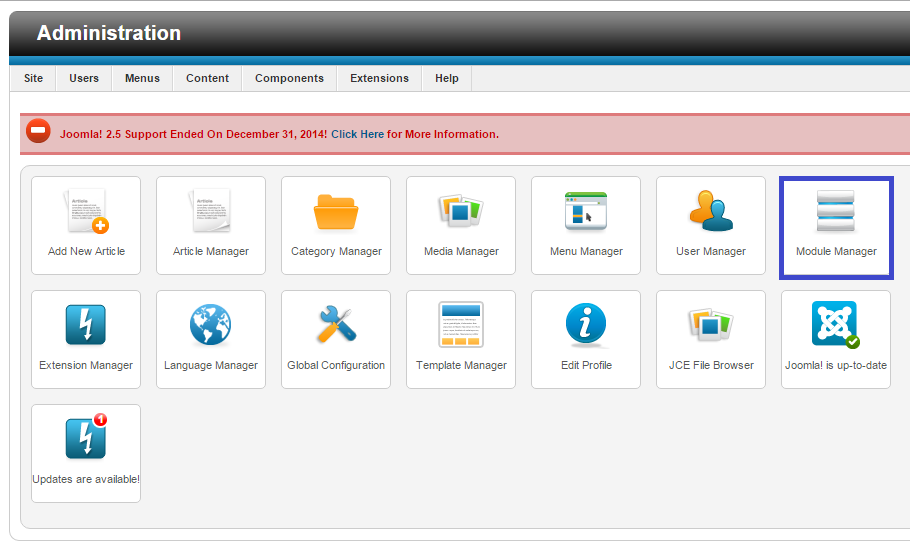Click the Language Manager label text
The height and width of the screenshot is (555, 910).
click(x=211, y=365)
